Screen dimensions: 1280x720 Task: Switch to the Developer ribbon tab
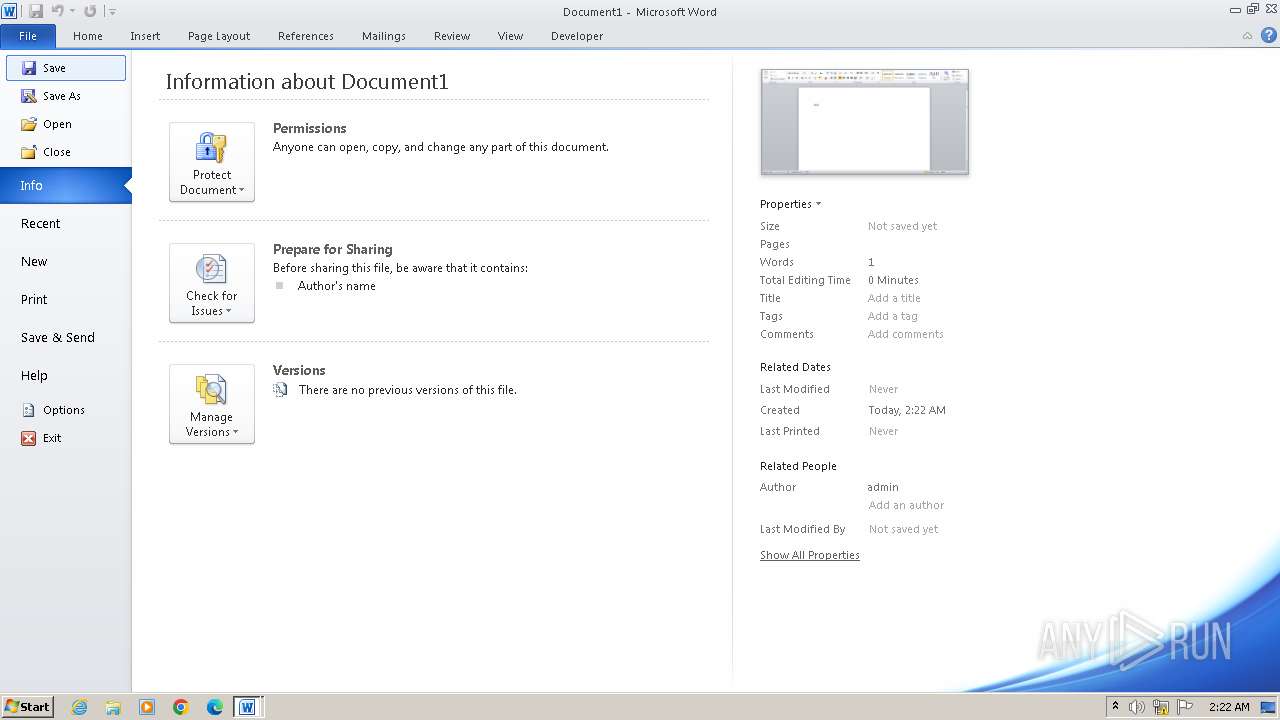click(577, 36)
